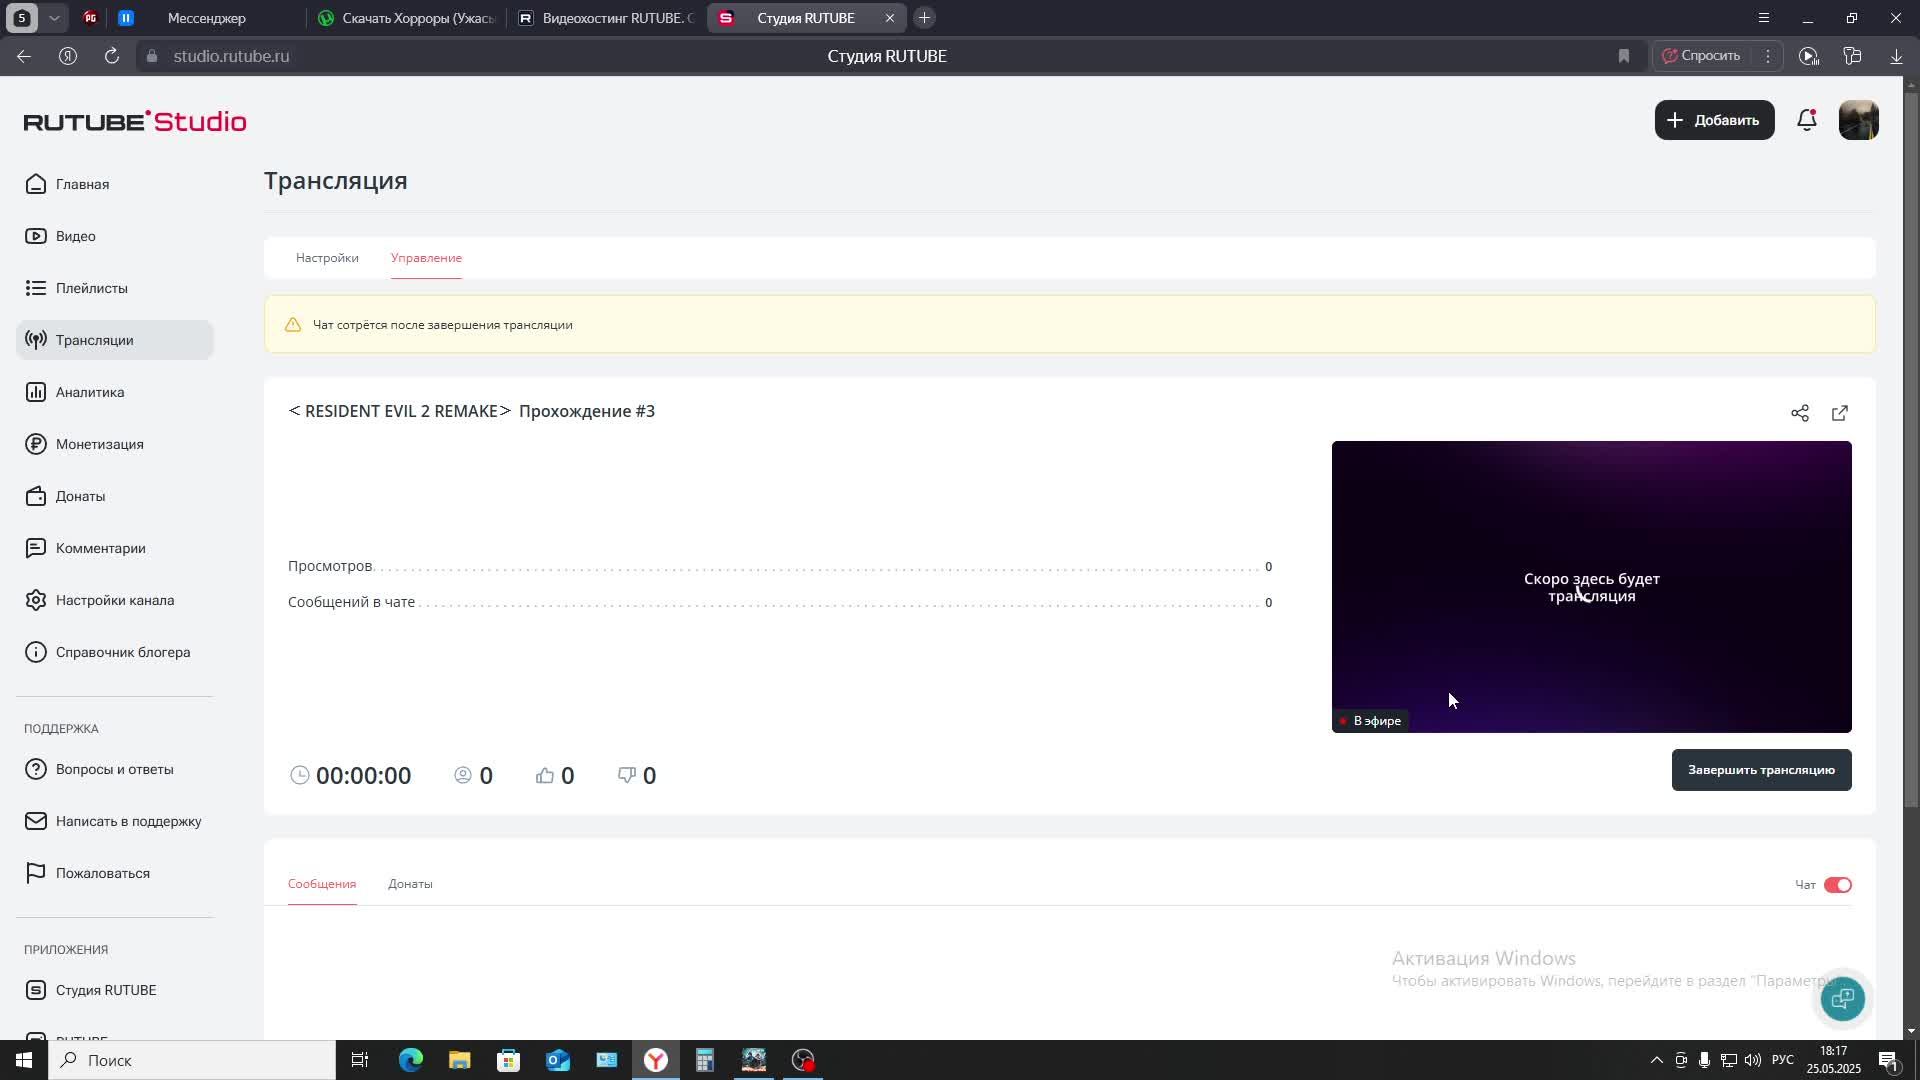Expand the browser tab list chevron
1920x1080 pixels.
click(x=55, y=18)
